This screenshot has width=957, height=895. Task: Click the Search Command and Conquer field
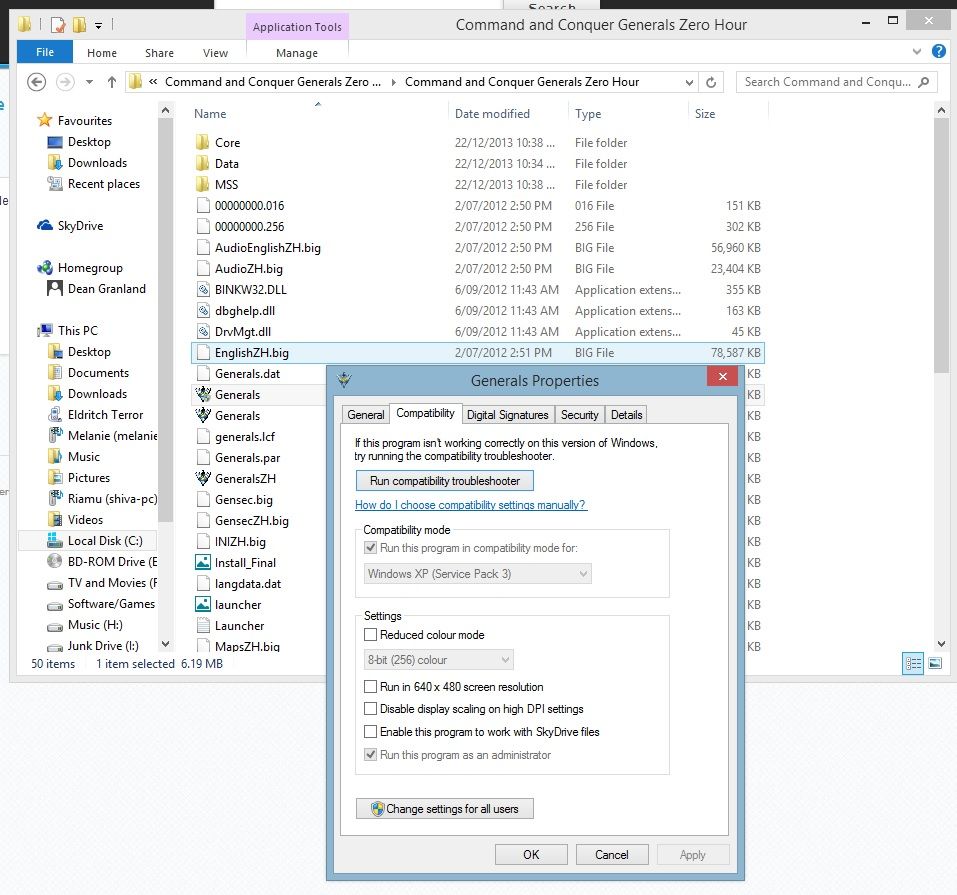(837, 82)
